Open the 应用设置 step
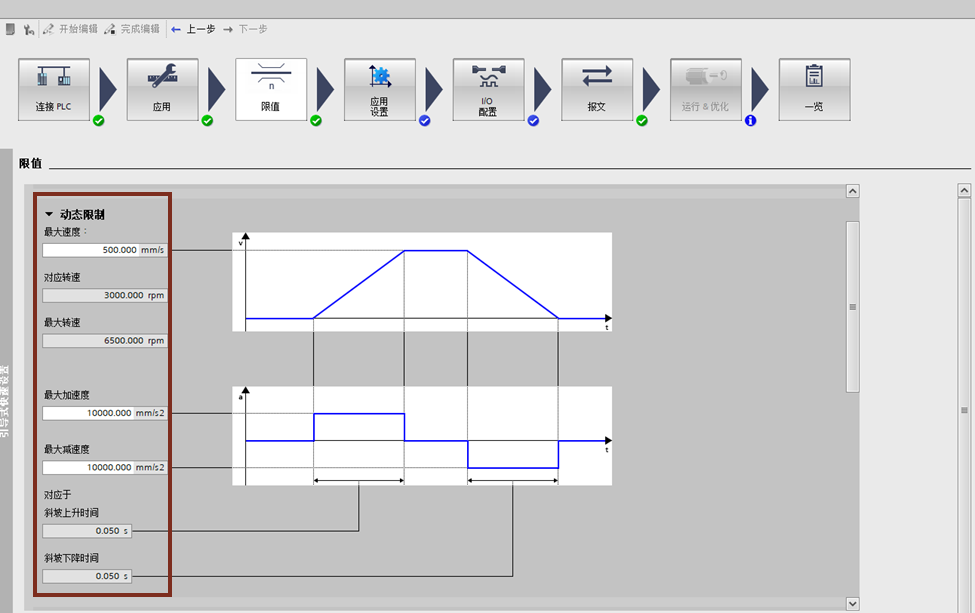 coord(379,90)
